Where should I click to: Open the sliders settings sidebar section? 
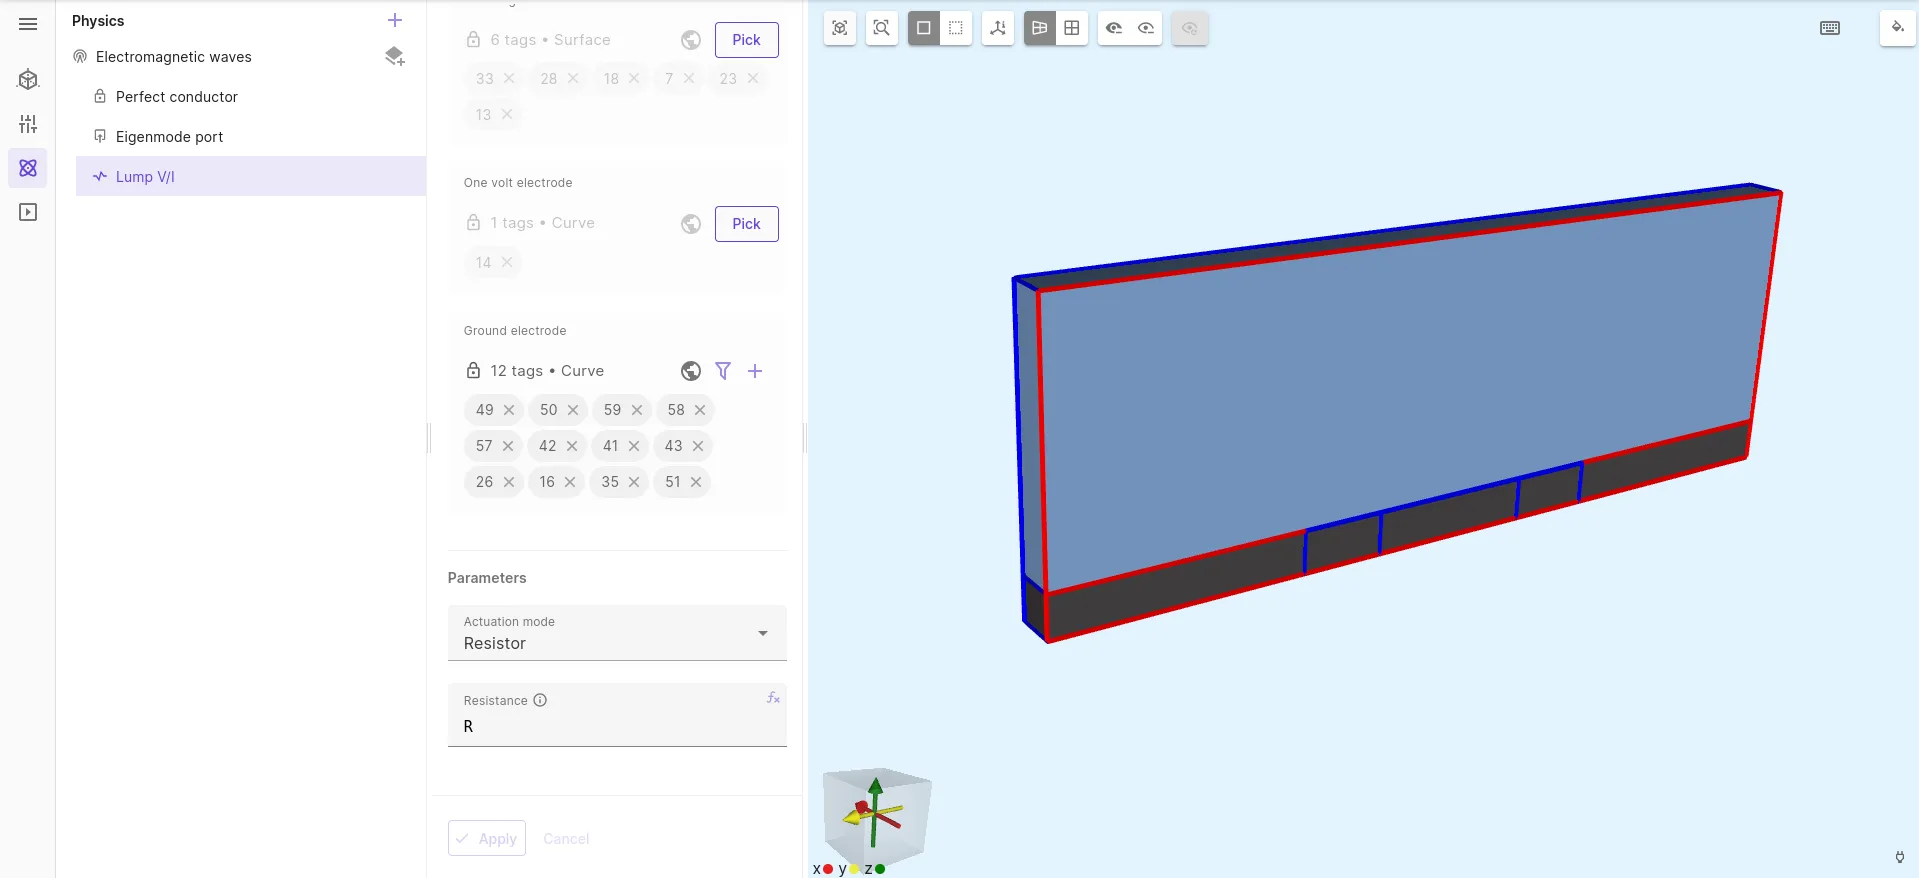coord(28,124)
